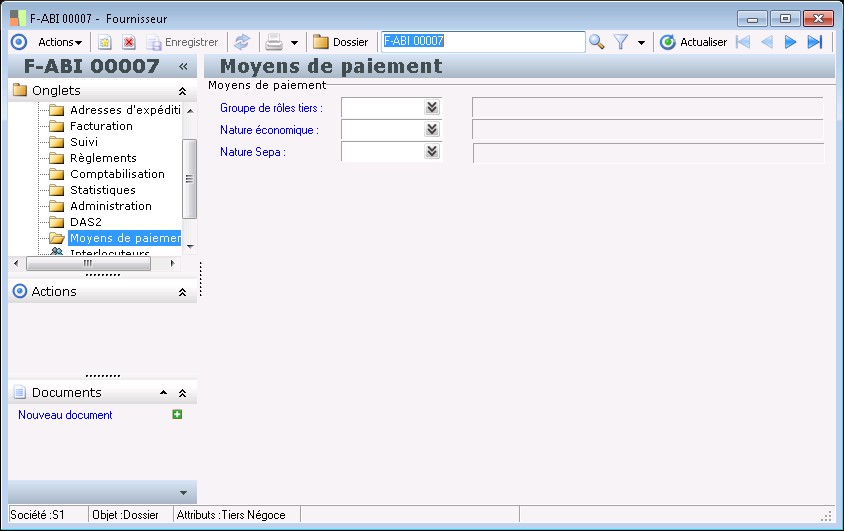Screen dimensions: 844x531
Task: Click the filter funnel icon
Action: [621, 42]
